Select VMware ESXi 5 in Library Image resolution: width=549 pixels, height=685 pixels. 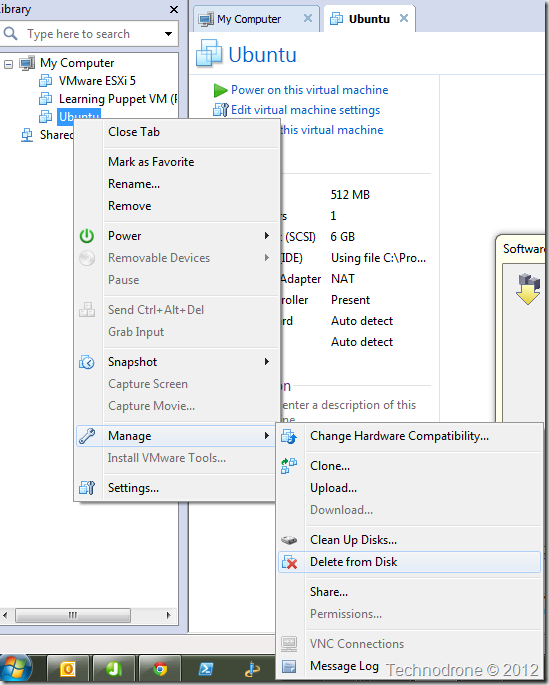coord(97,81)
